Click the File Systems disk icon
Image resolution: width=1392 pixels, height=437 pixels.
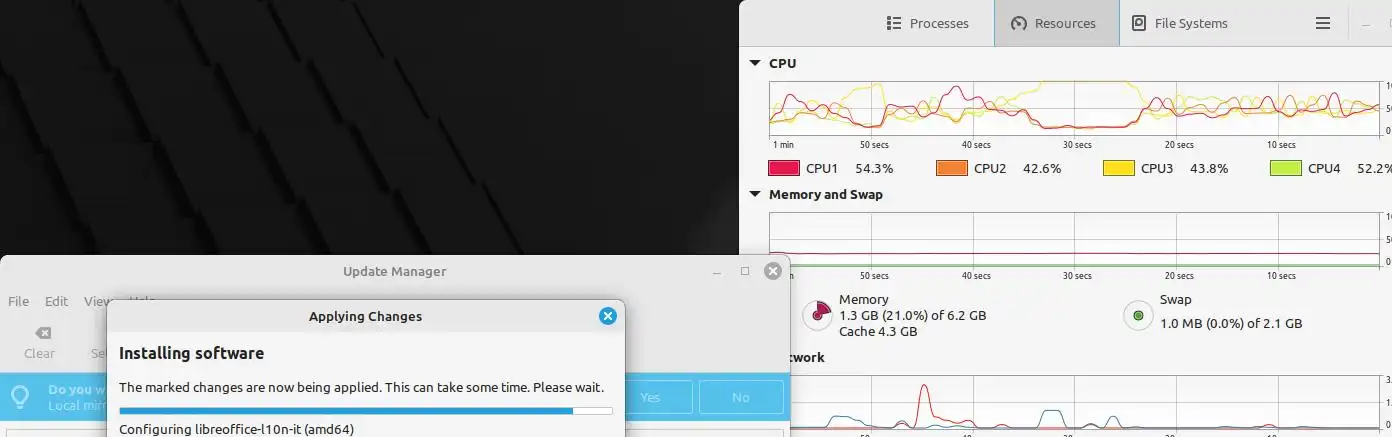(x=1138, y=23)
